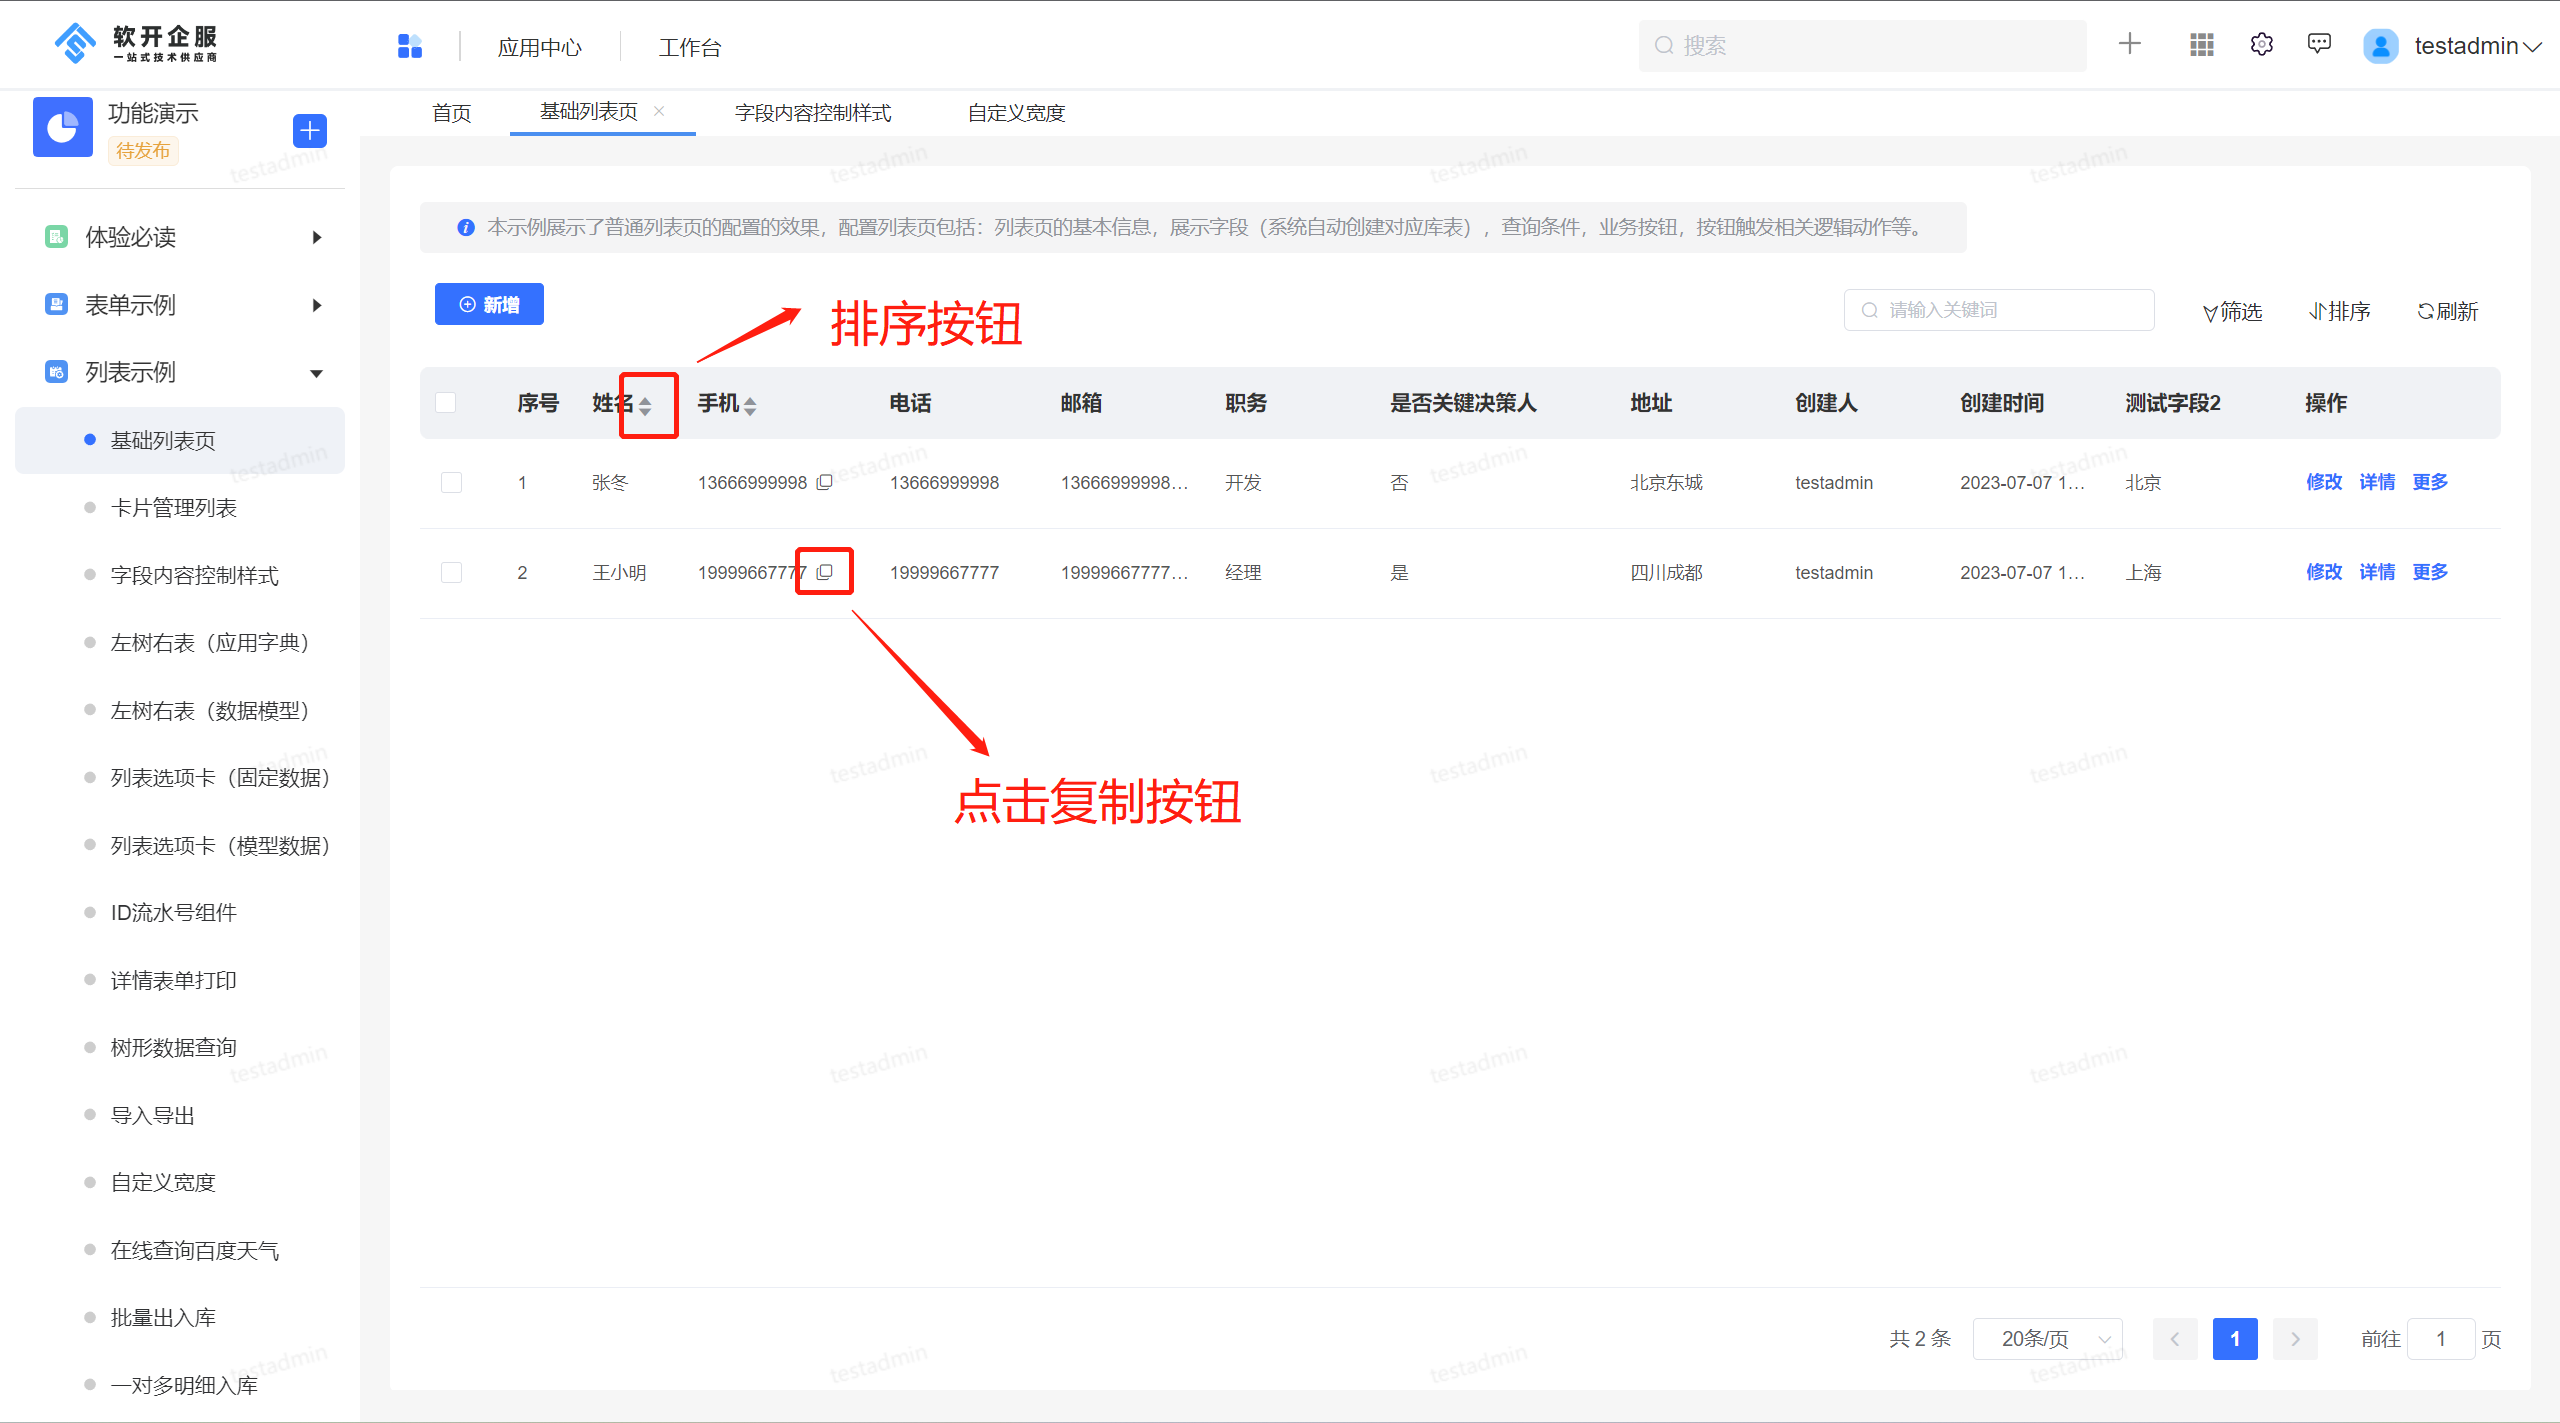Check the select-all checkbox in table header
The height and width of the screenshot is (1423, 2560).
446,402
